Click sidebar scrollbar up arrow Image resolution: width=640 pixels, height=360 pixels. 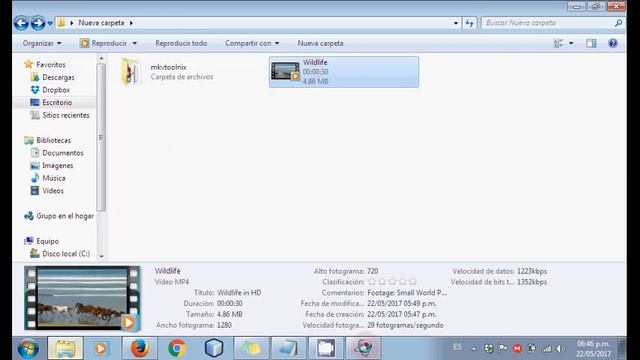[x=101, y=59]
